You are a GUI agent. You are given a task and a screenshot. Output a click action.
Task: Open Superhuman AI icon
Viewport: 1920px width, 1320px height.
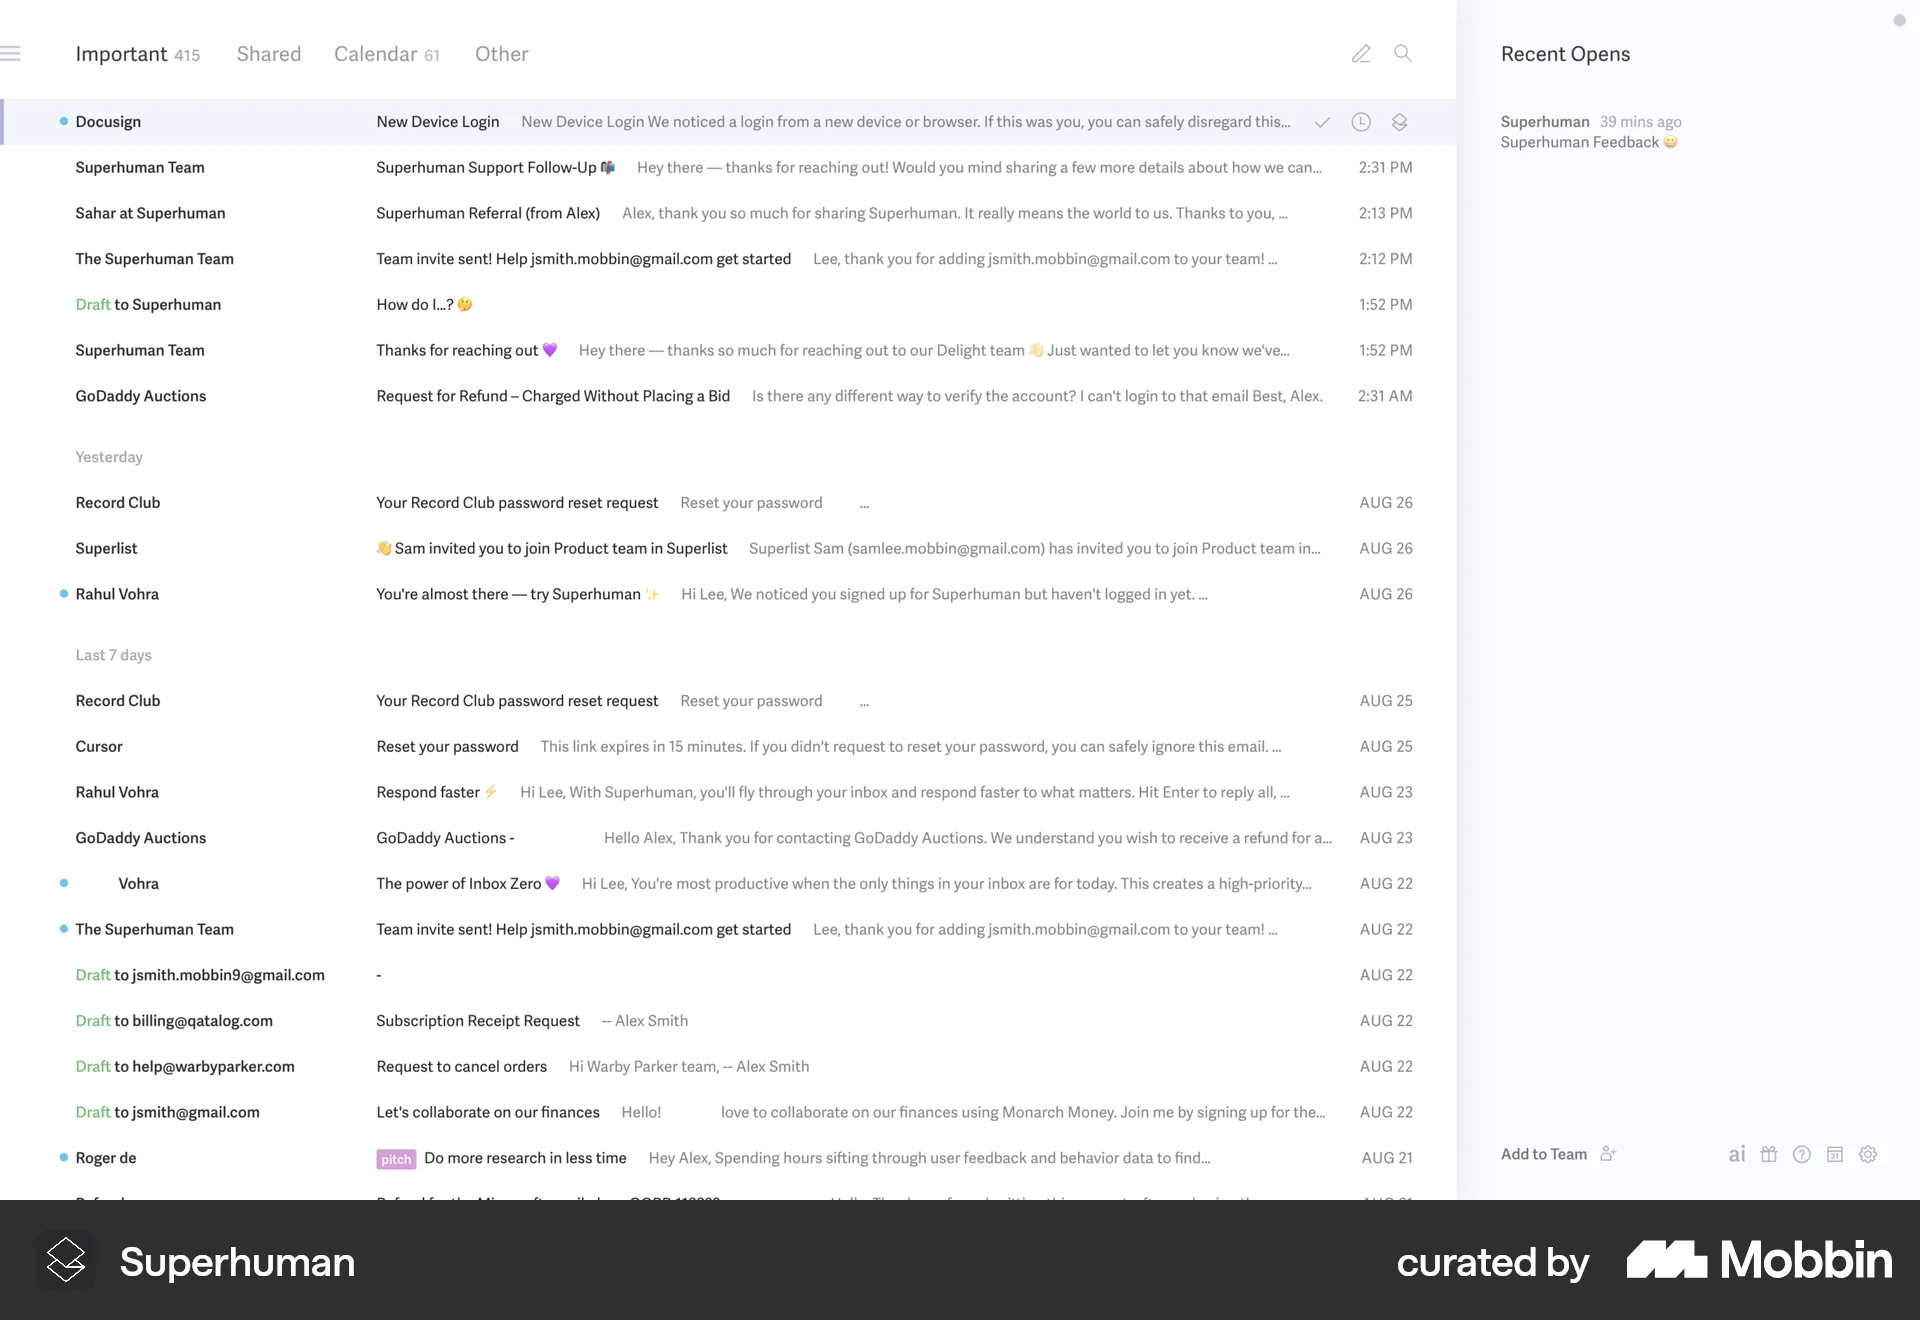pyautogui.click(x=1737, y=1154)
